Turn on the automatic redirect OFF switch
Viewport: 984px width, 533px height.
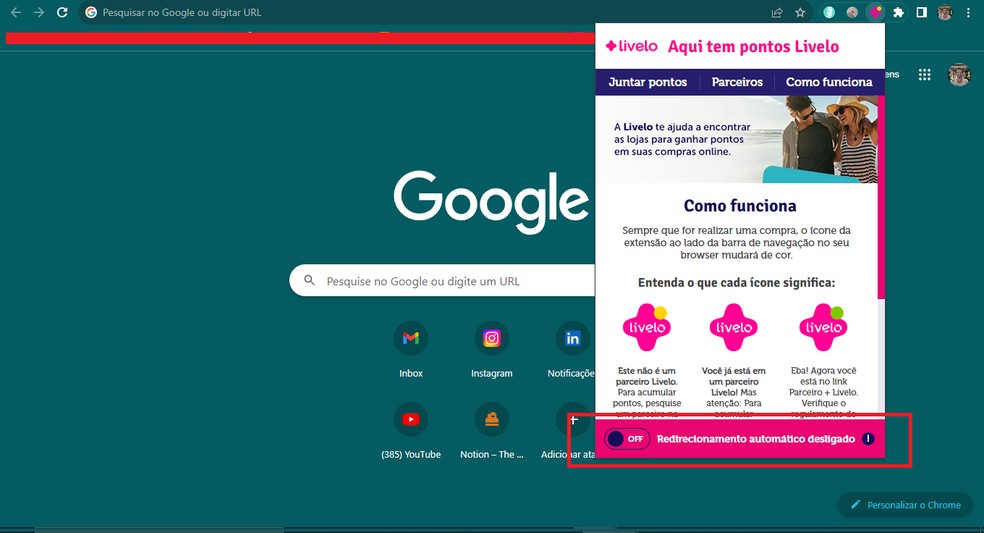click(627, 439)
